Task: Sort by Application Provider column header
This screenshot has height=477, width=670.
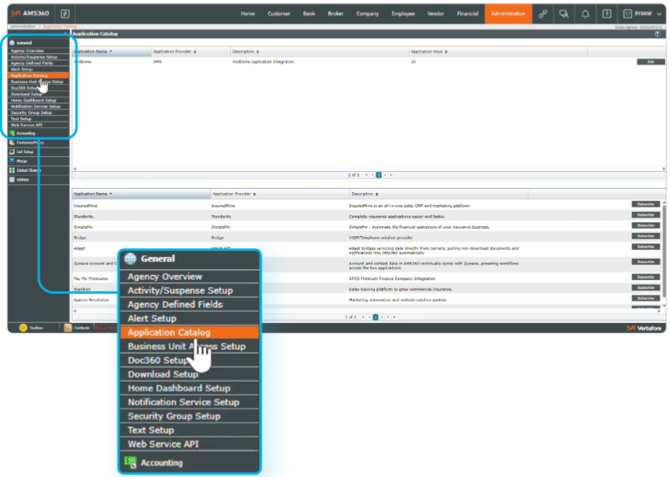Action: pos(174,51)
